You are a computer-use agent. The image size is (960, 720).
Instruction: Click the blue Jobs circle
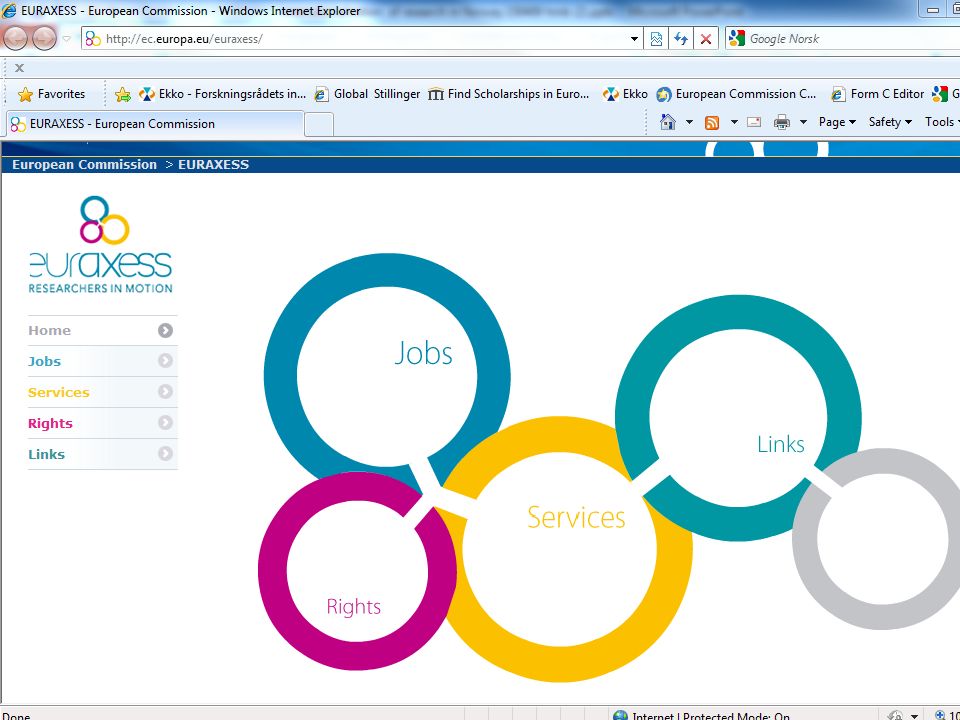point(387,375)
